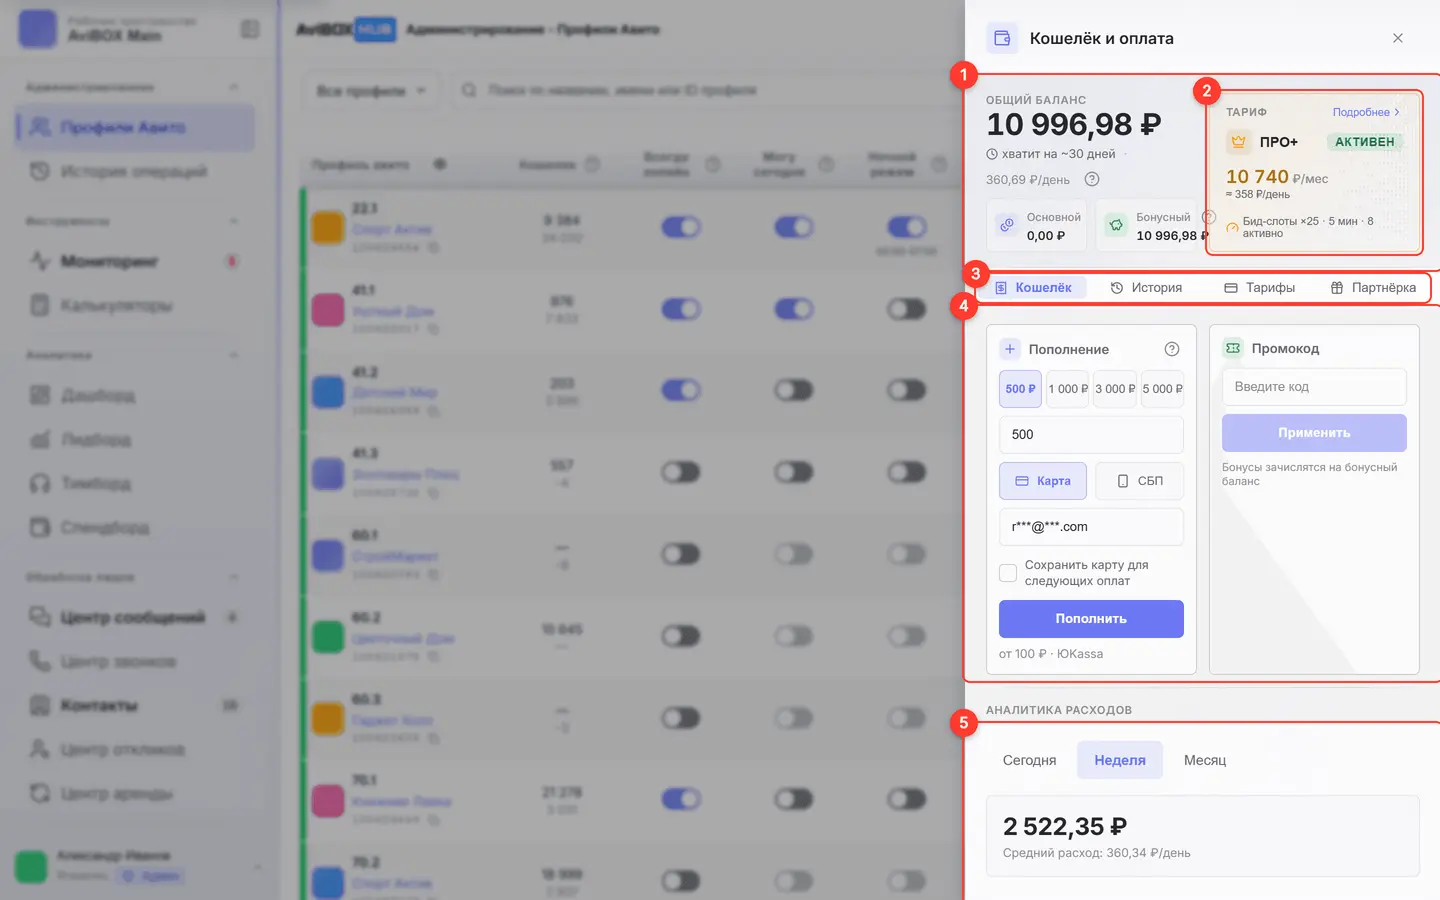Click the Дашборд grid icon in sidebar
The image size is (1440, 900).
40,395
